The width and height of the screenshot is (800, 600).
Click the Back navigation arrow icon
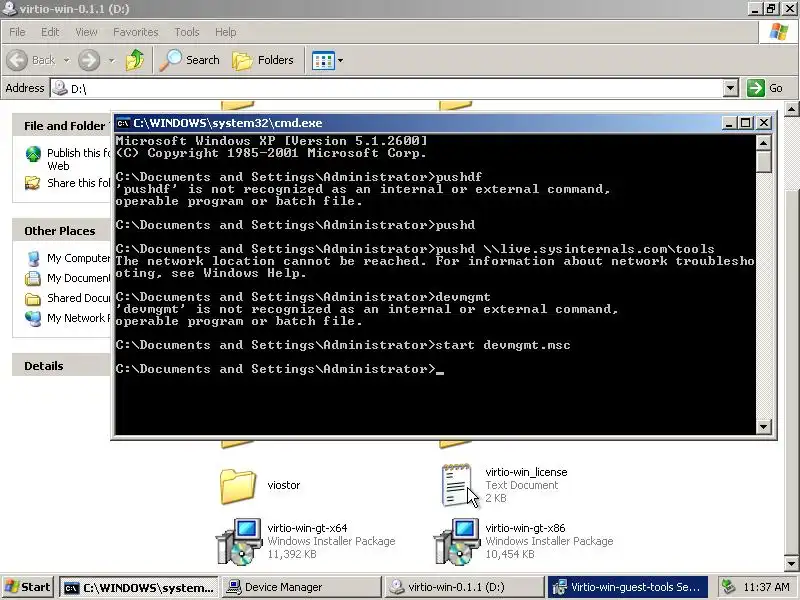(x=17, y=60)
